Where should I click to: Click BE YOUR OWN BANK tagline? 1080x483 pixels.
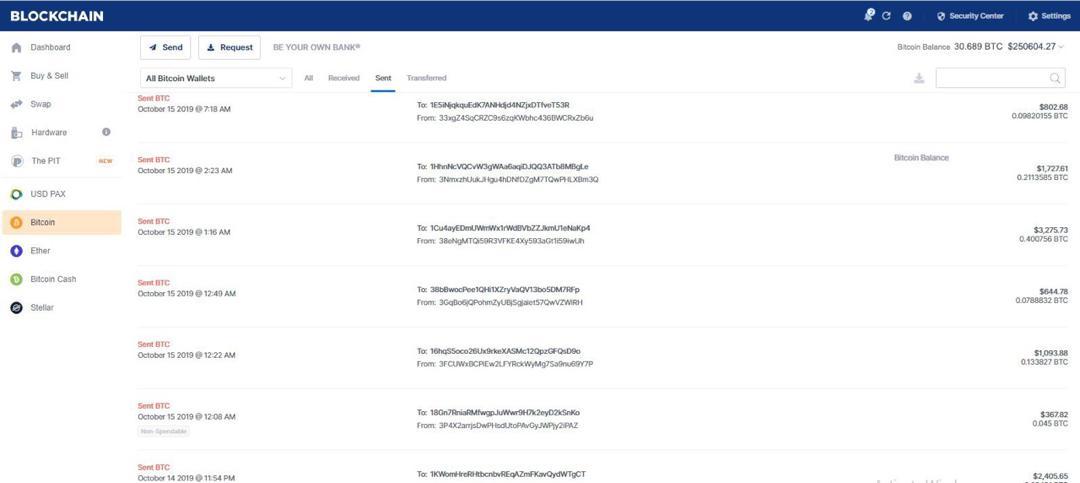(x=316, y=48)
